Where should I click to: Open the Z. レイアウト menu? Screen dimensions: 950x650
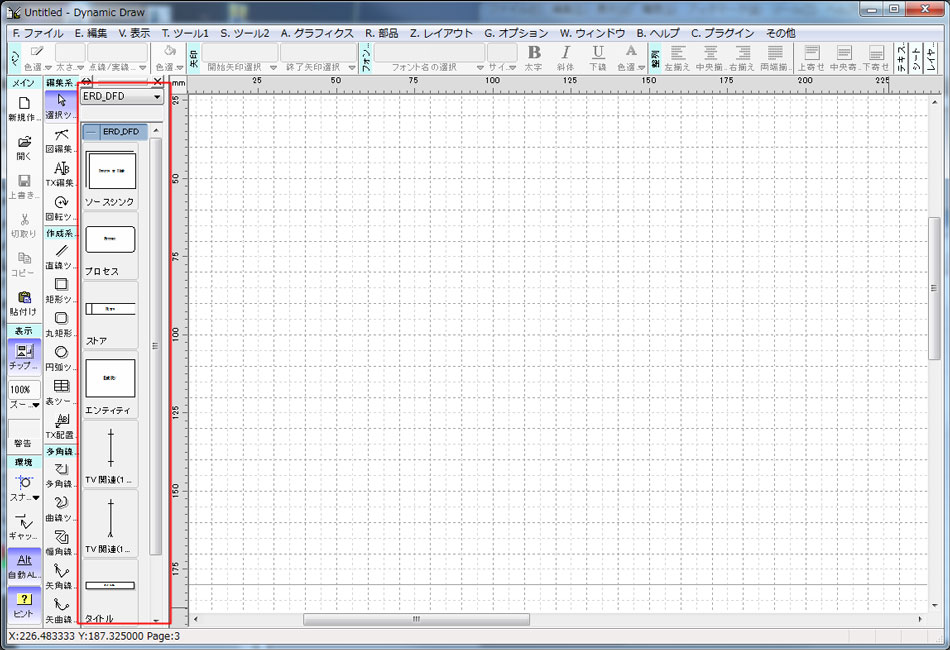tap(441, 33)
